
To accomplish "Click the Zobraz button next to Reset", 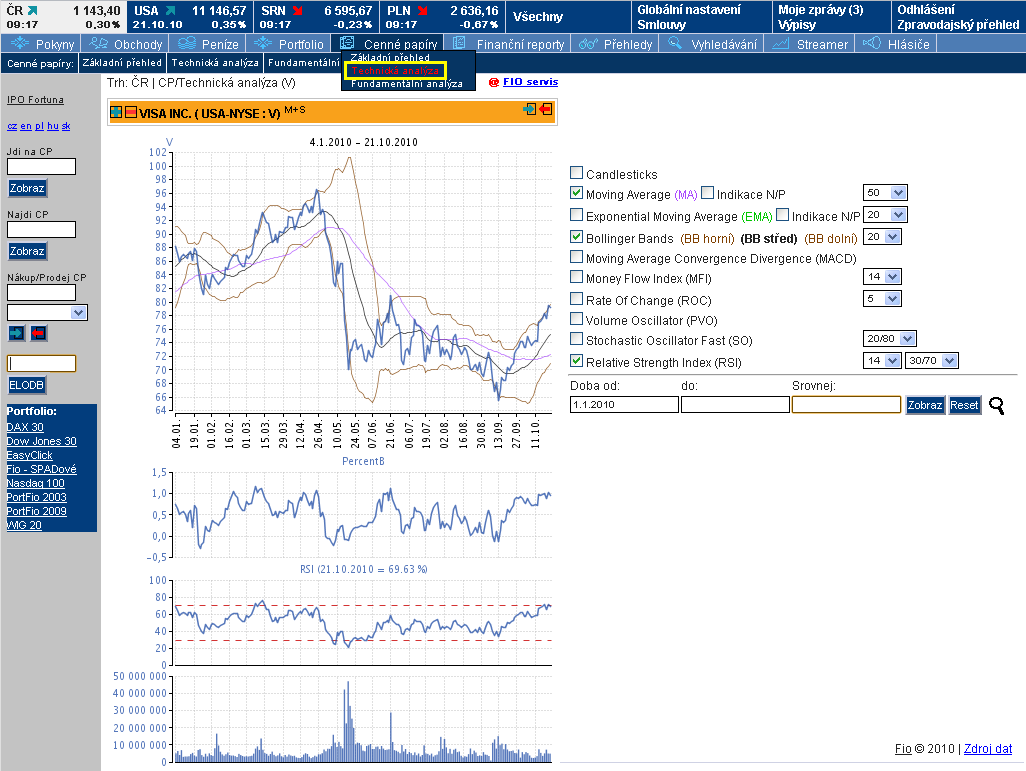I will pos(925,405).
